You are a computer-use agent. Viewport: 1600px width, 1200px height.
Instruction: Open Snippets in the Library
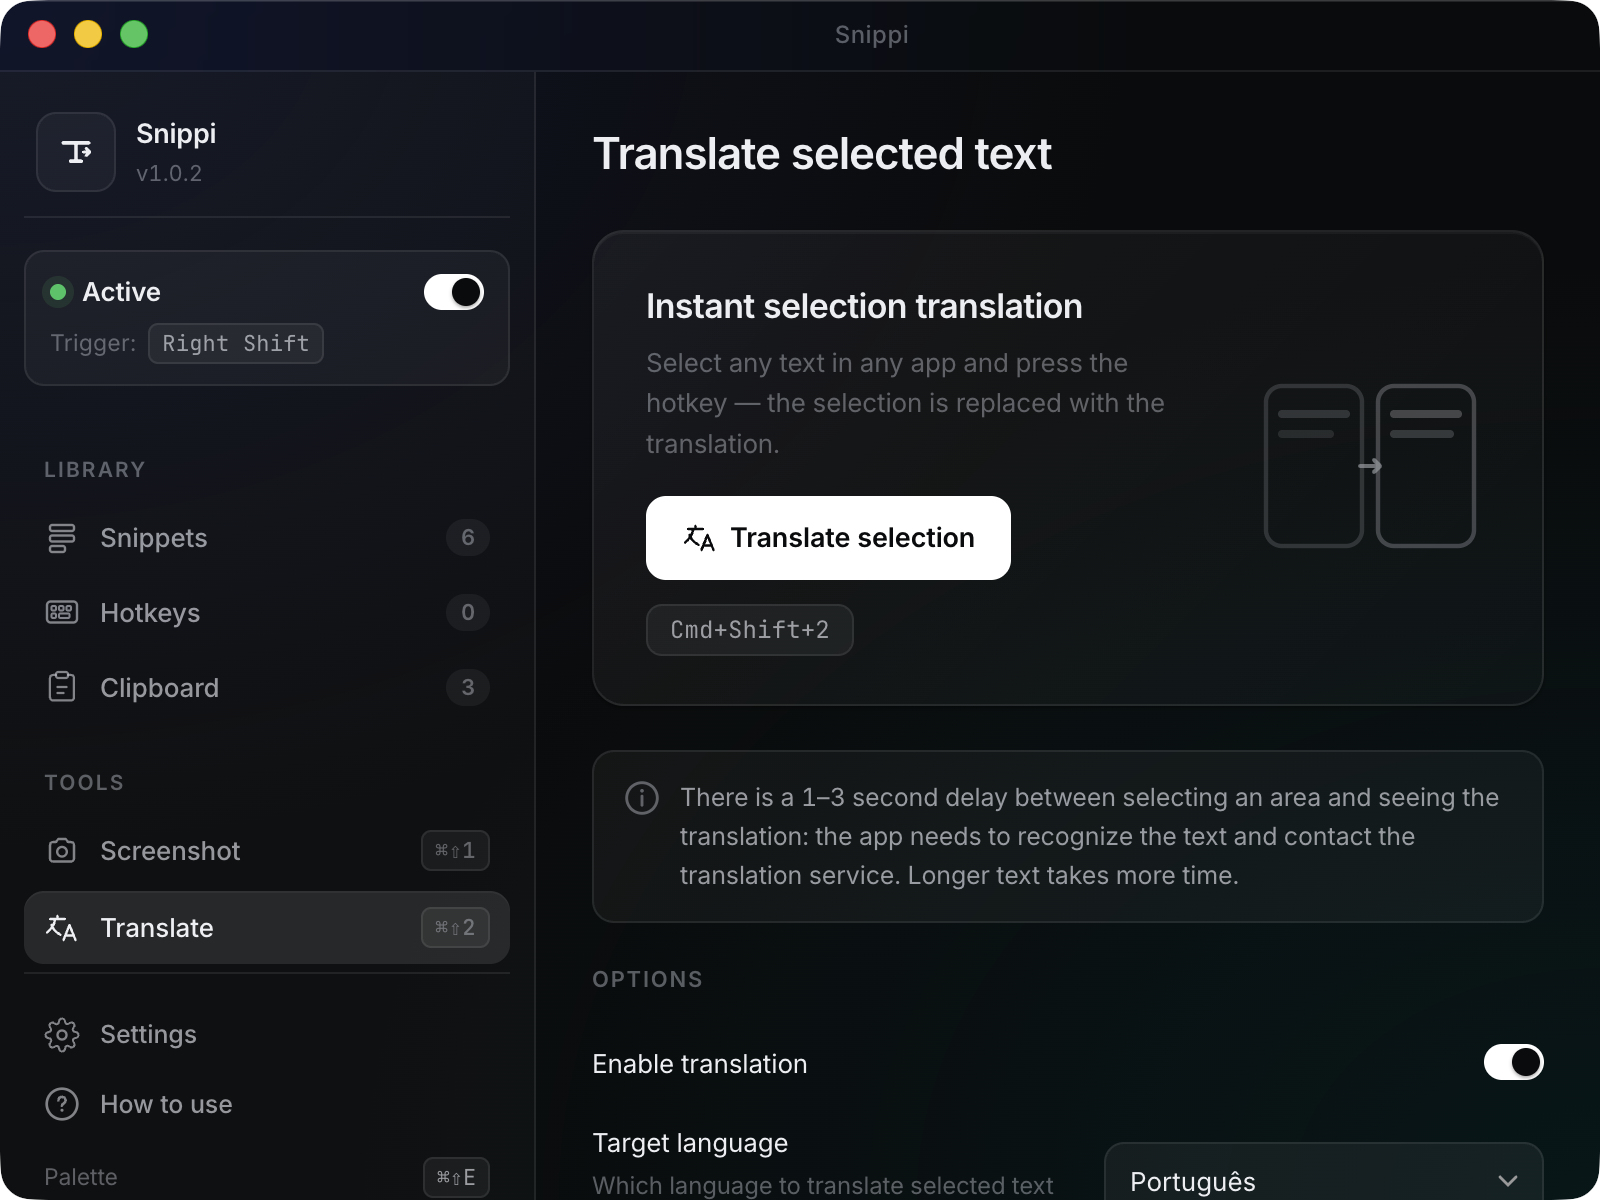(x=267, y=538)
